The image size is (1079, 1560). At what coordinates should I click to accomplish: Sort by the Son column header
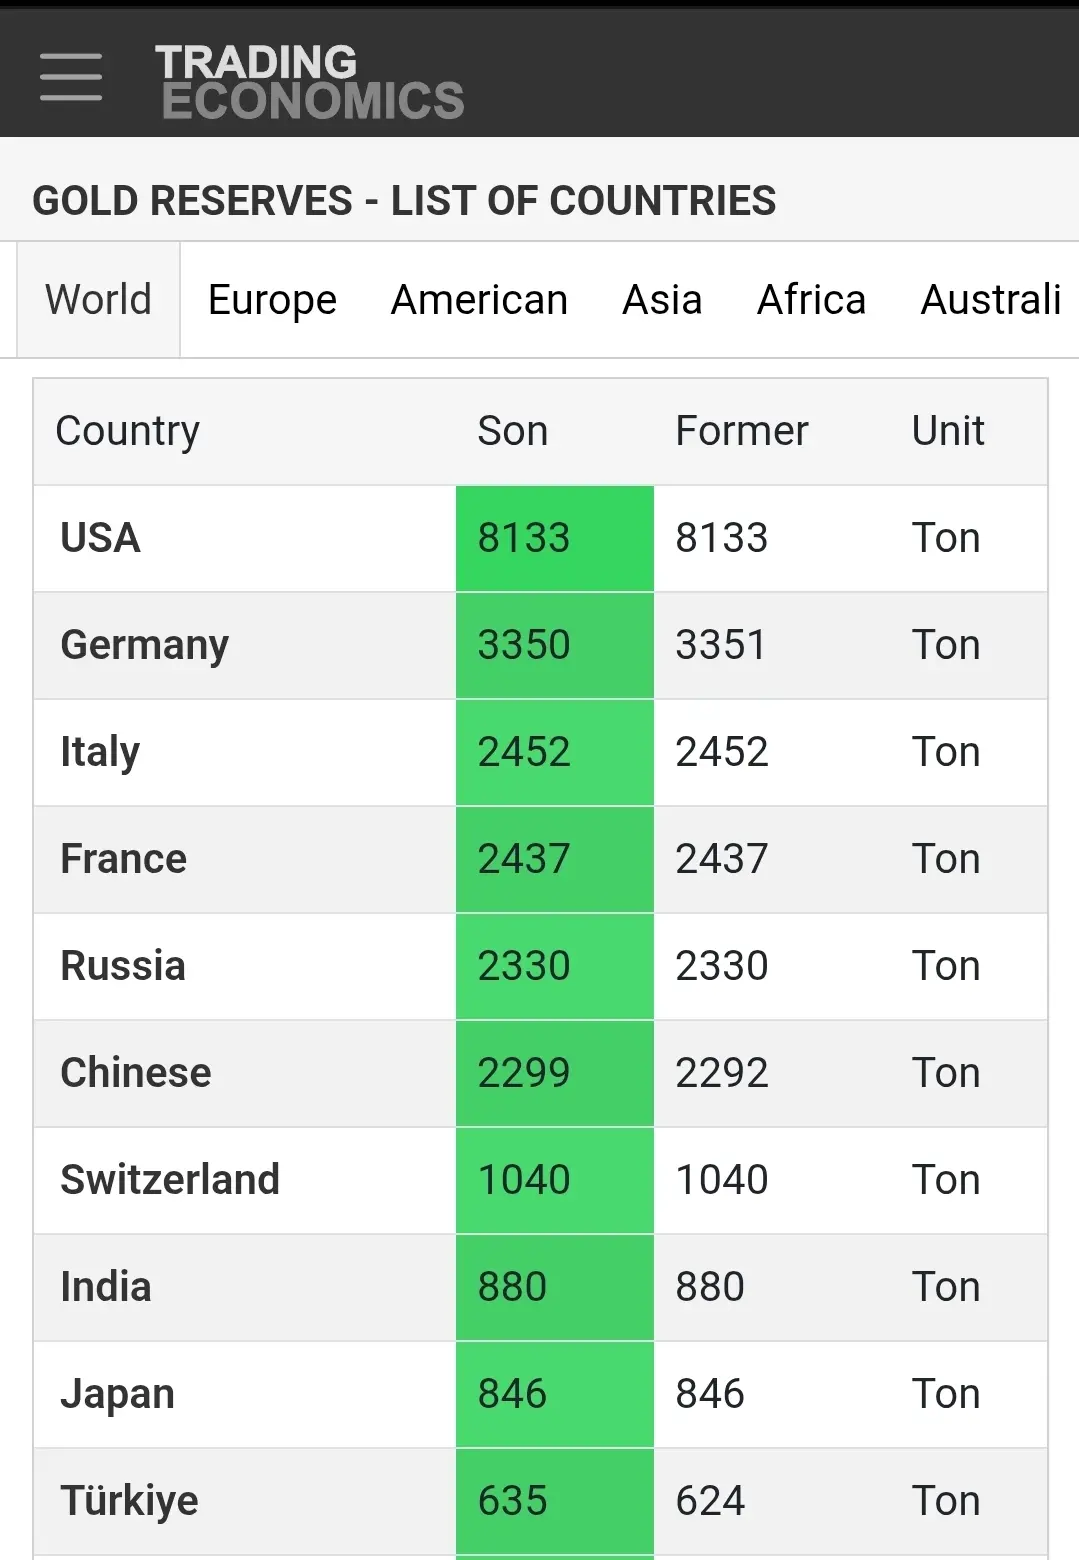click(x=512, y=431)
